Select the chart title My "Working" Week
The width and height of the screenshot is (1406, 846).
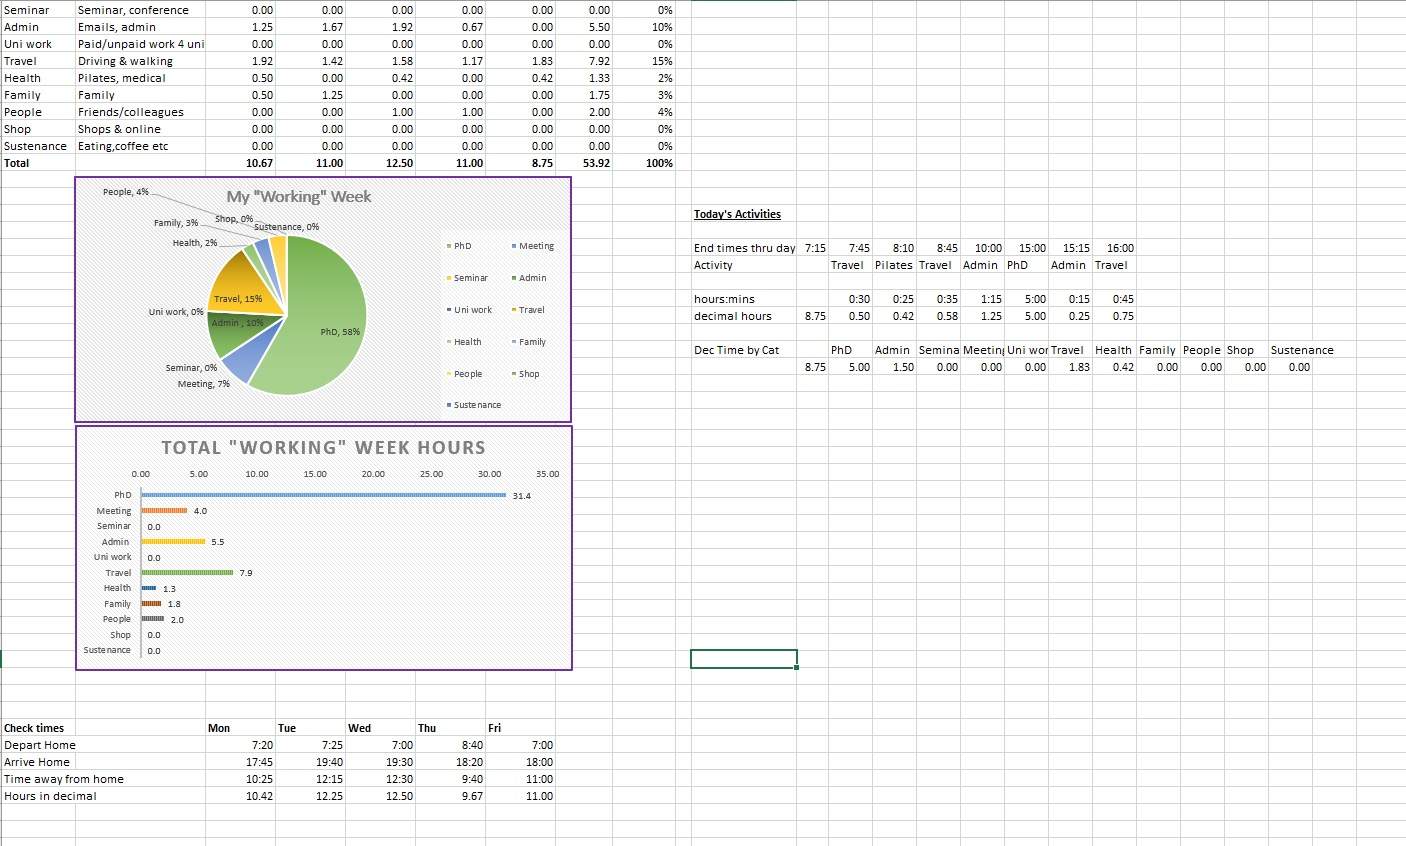point(297,197)
